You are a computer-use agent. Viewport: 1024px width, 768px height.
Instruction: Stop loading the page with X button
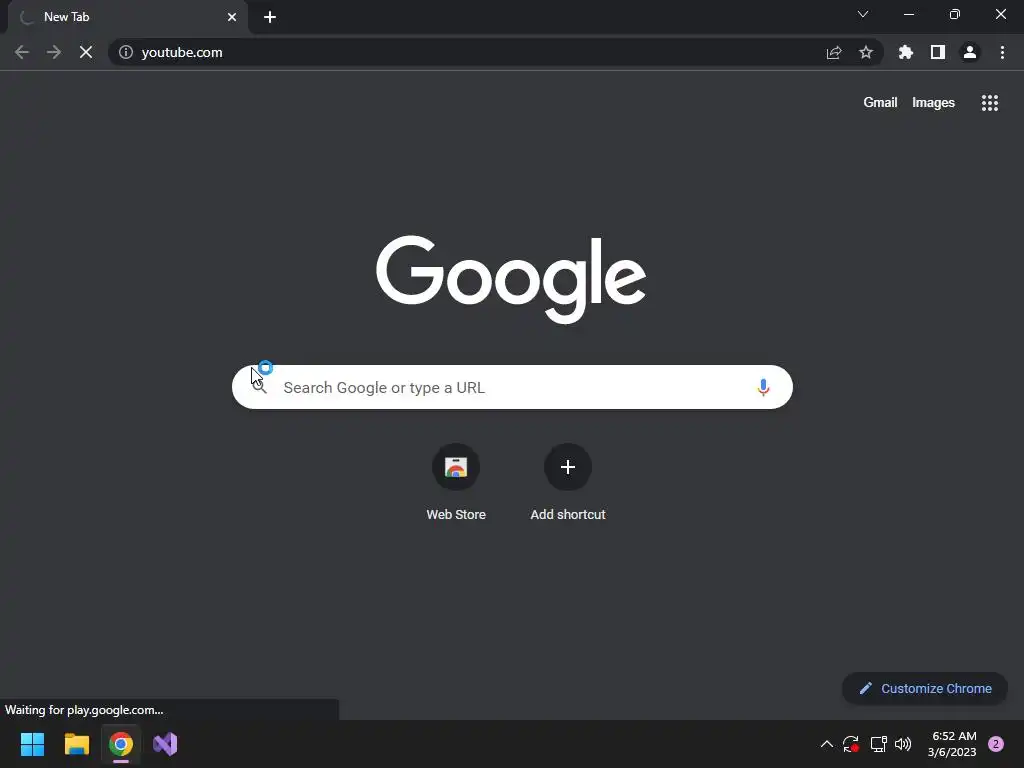(x=86, y=52)
